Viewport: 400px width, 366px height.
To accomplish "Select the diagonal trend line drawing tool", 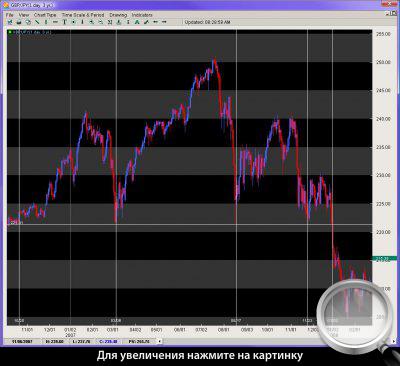I will point(37,22).
